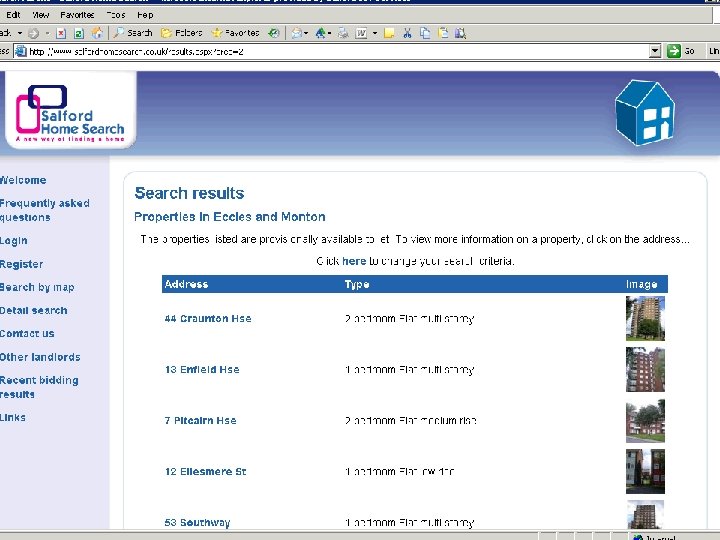Image resolution: width=720 pixels, height=540 pixels.
Task: Expand the Back button history dropdown
Action: pos(20,33)
